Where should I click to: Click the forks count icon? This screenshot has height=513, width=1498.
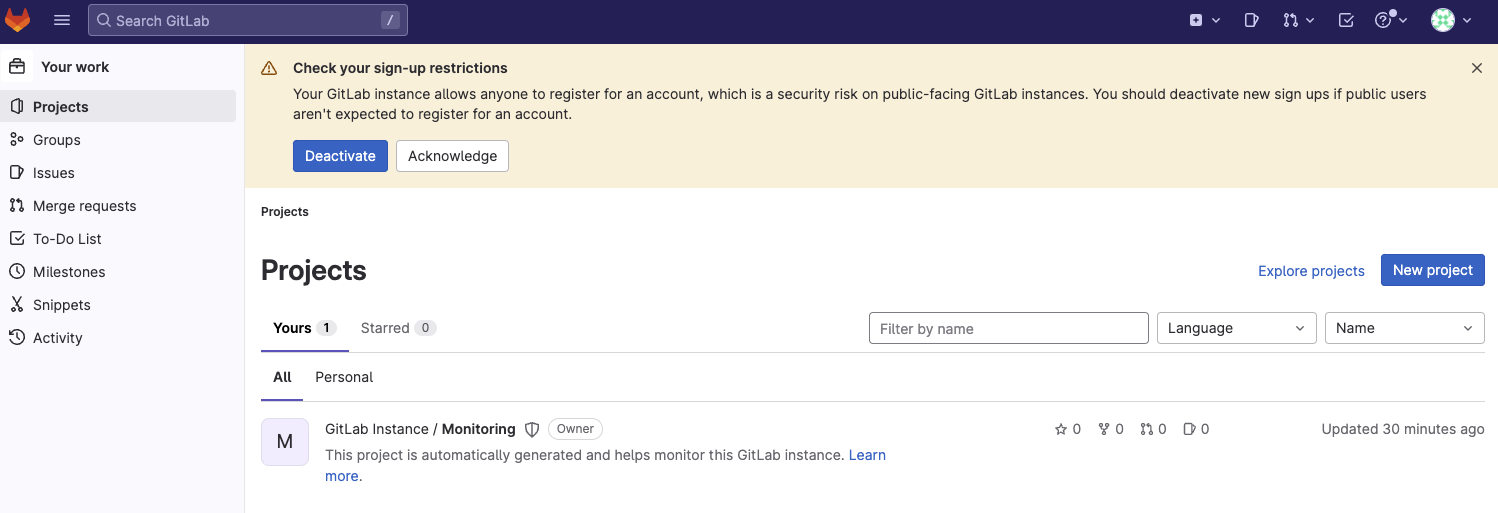pos(1104,429)
